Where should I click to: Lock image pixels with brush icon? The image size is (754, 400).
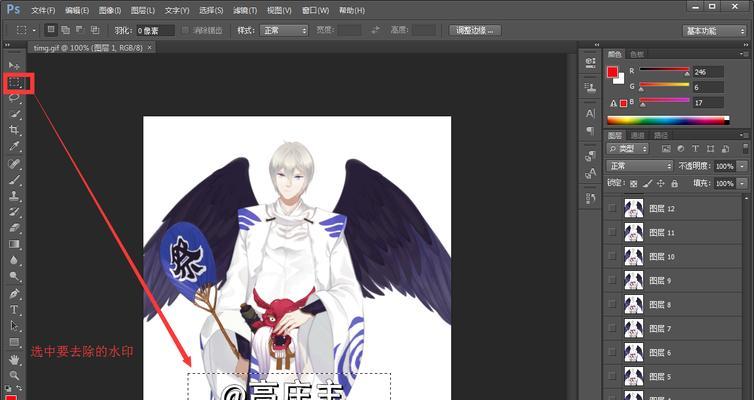(x=647, y=184)
